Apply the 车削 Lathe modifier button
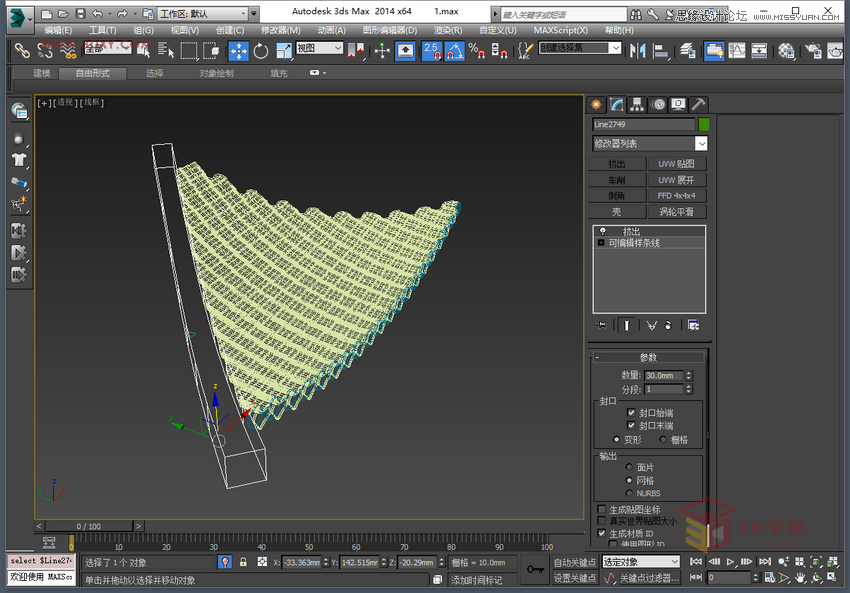Viewport: 850px width, 593px height. [x=618, y=179]
